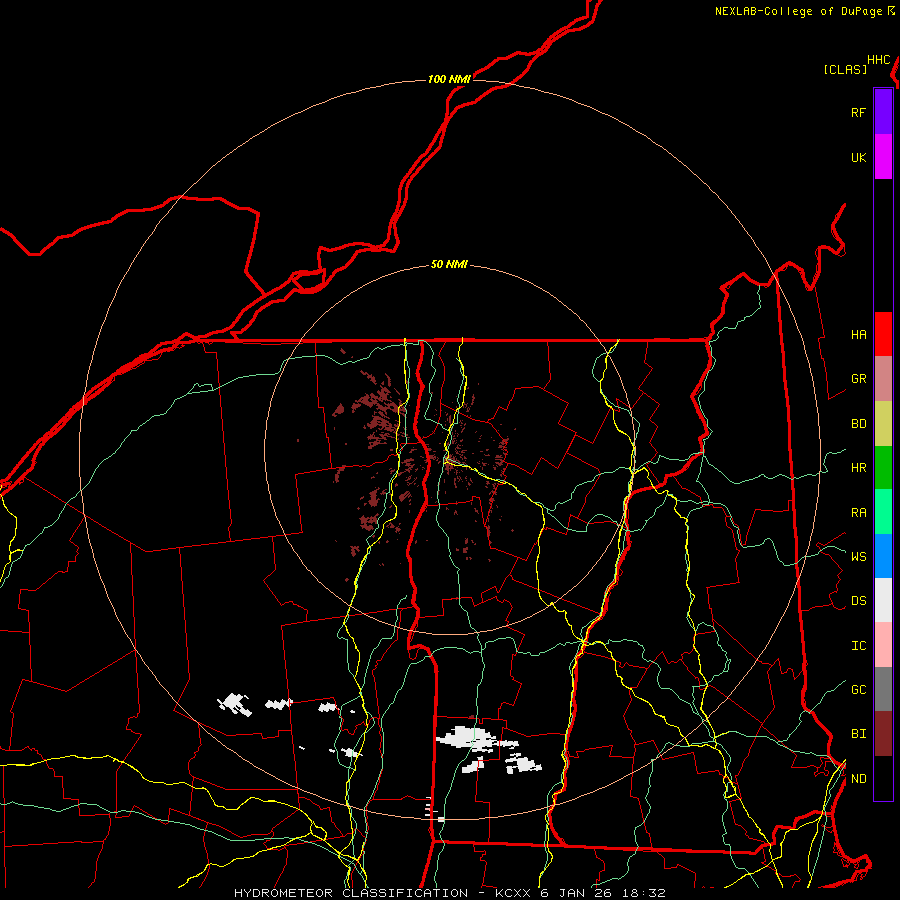Click the [CLAS] legend header

(845, 69)
